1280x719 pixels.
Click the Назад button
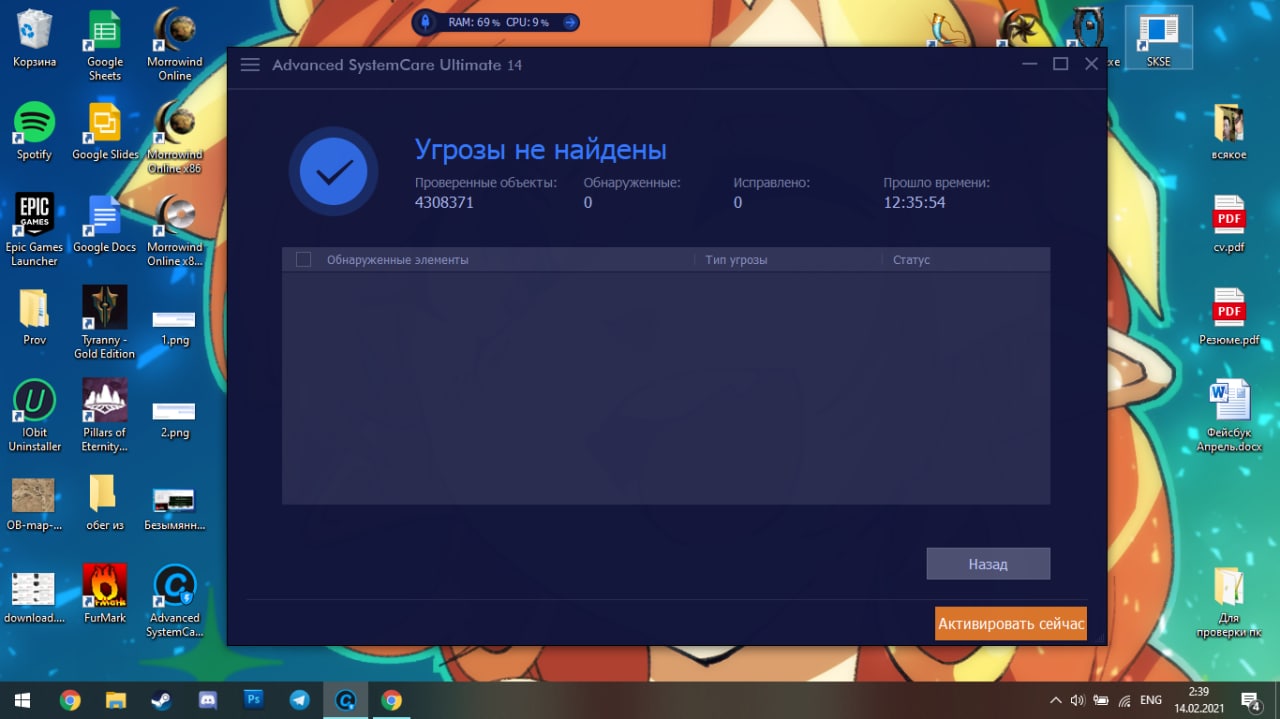(x=988, y=564)
